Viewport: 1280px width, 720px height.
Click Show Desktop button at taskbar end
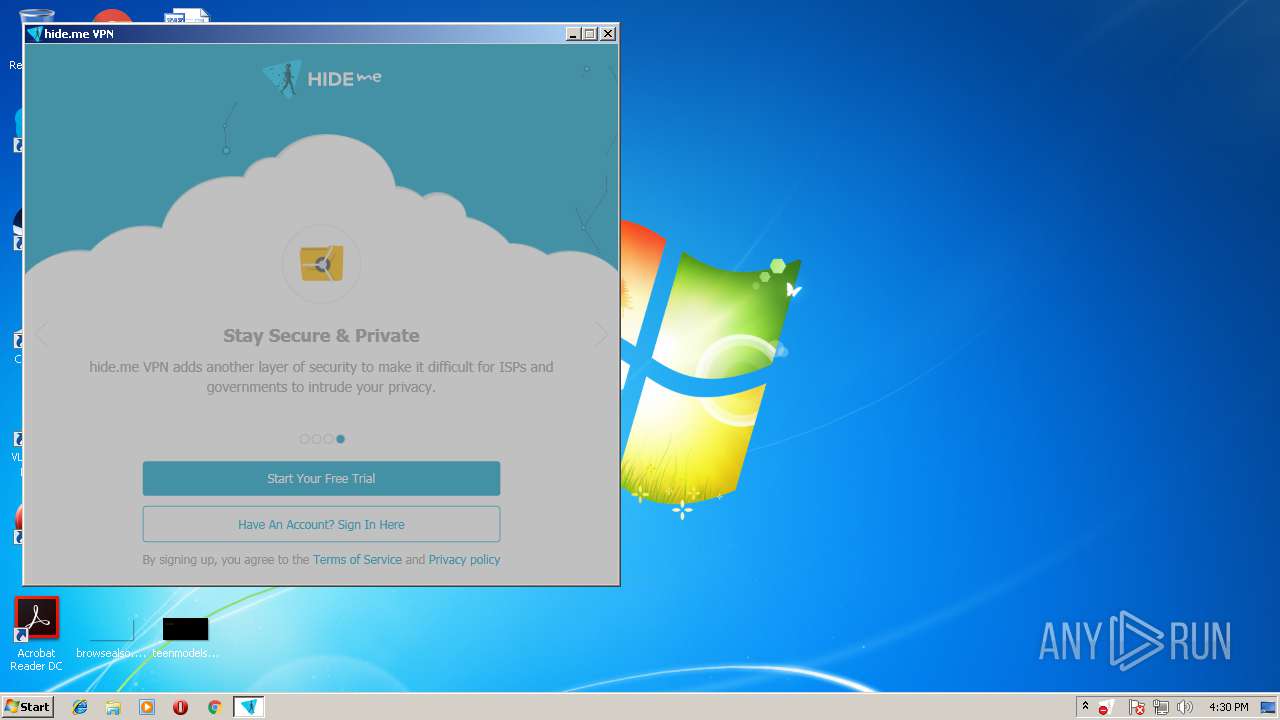pyautogui.click(x=1269, y=707)
